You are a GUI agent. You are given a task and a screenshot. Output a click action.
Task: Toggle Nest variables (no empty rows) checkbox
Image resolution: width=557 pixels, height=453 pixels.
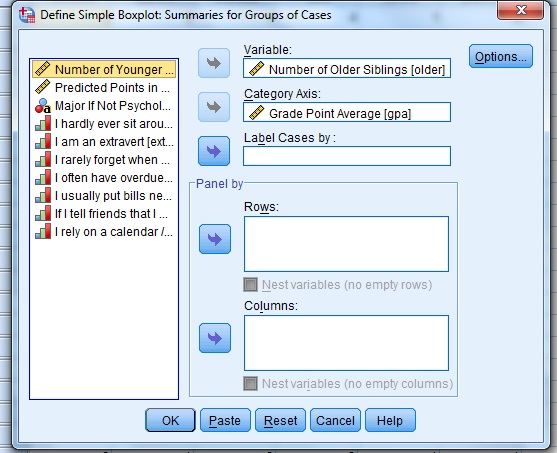click(250, 285)
